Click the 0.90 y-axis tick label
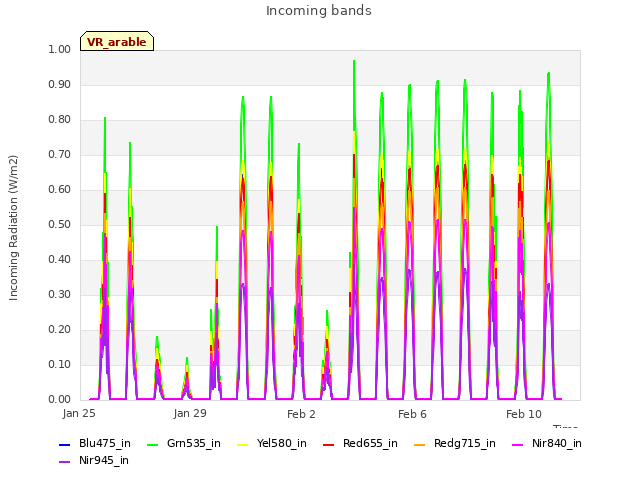This screenshot has width=640, height=480. coord(60,84)
